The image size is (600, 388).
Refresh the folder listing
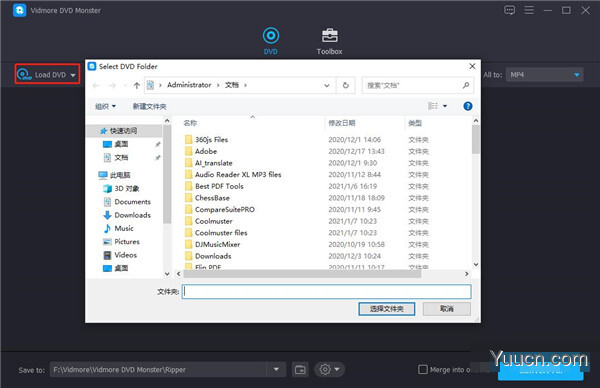point(346,85)
